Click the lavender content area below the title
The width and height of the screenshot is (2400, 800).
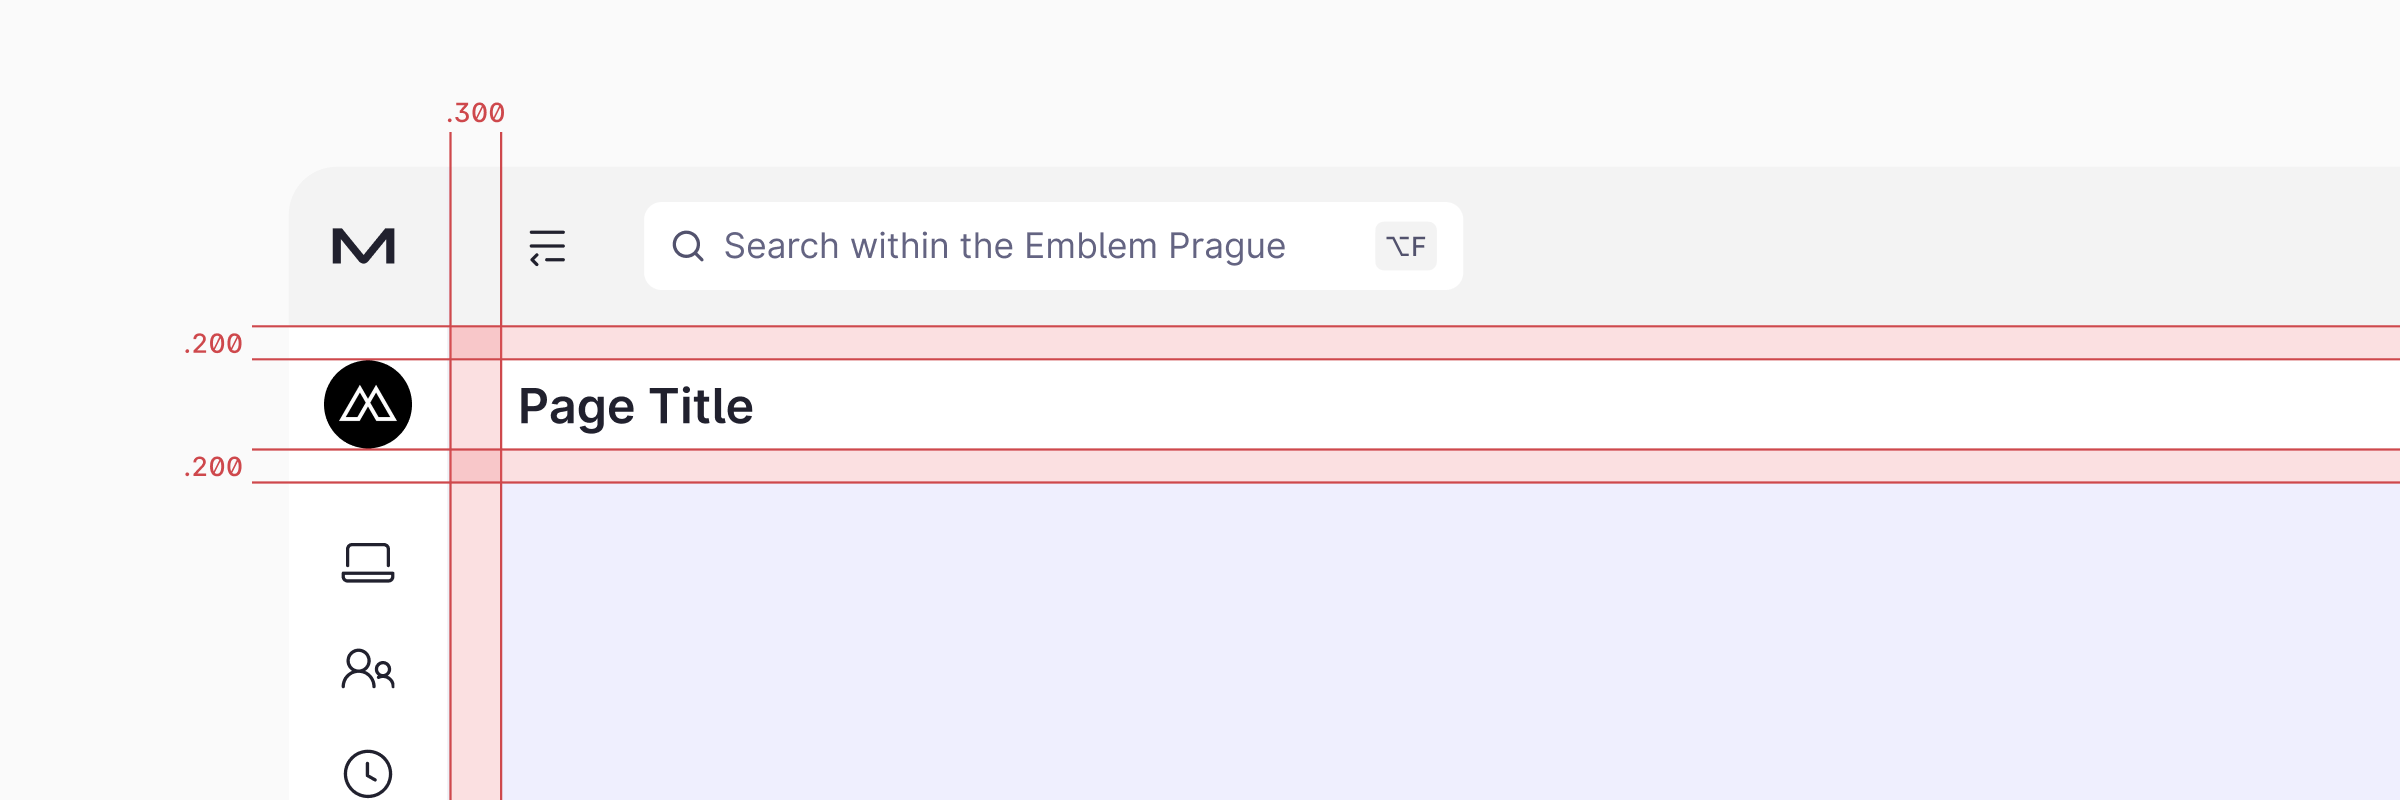tap(1400, 640)
